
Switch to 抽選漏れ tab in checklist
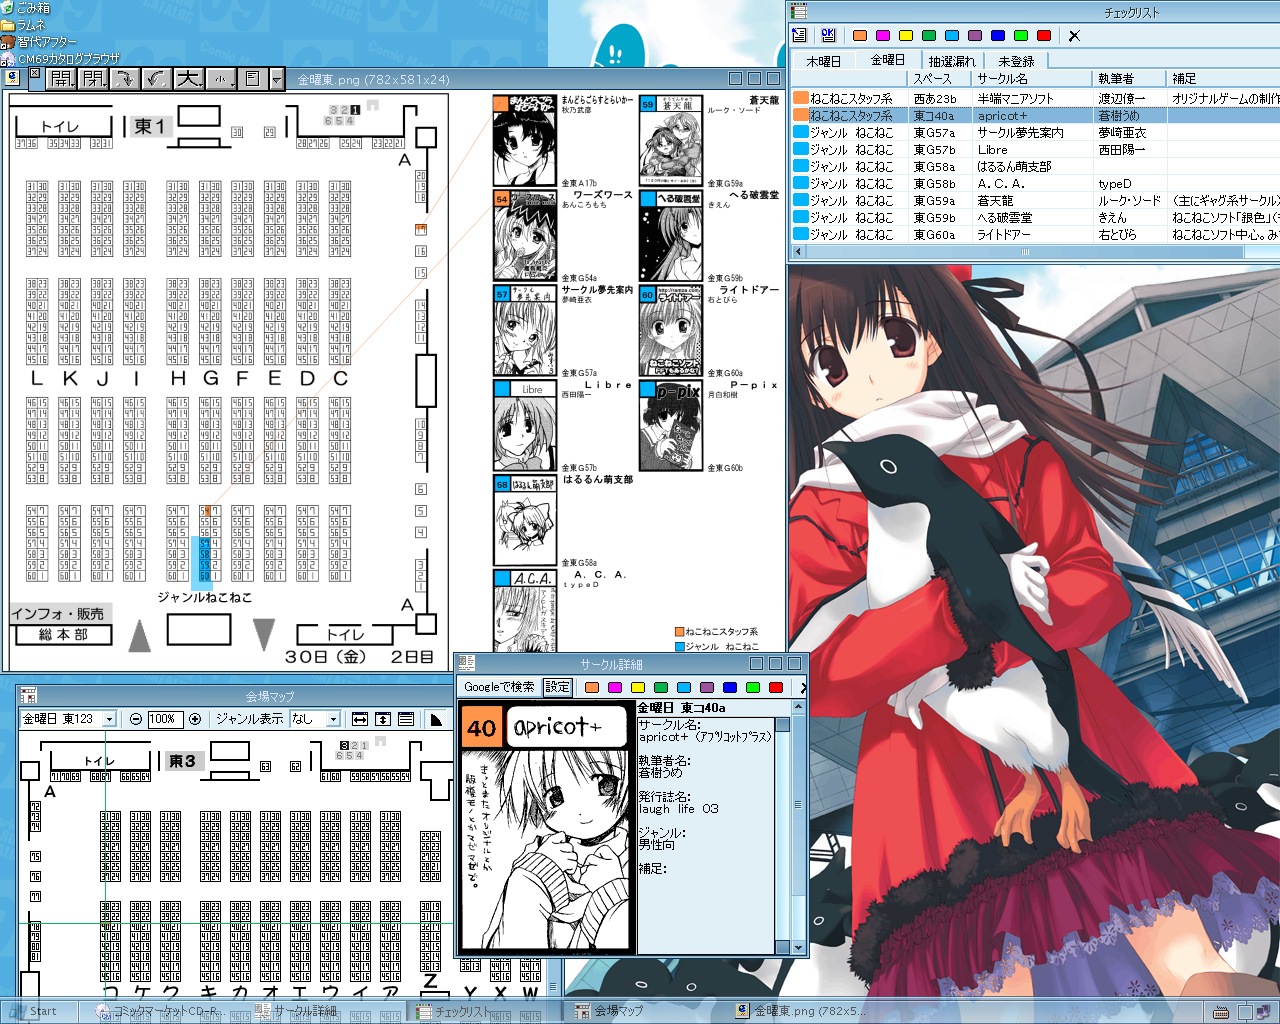click(951, 61)
